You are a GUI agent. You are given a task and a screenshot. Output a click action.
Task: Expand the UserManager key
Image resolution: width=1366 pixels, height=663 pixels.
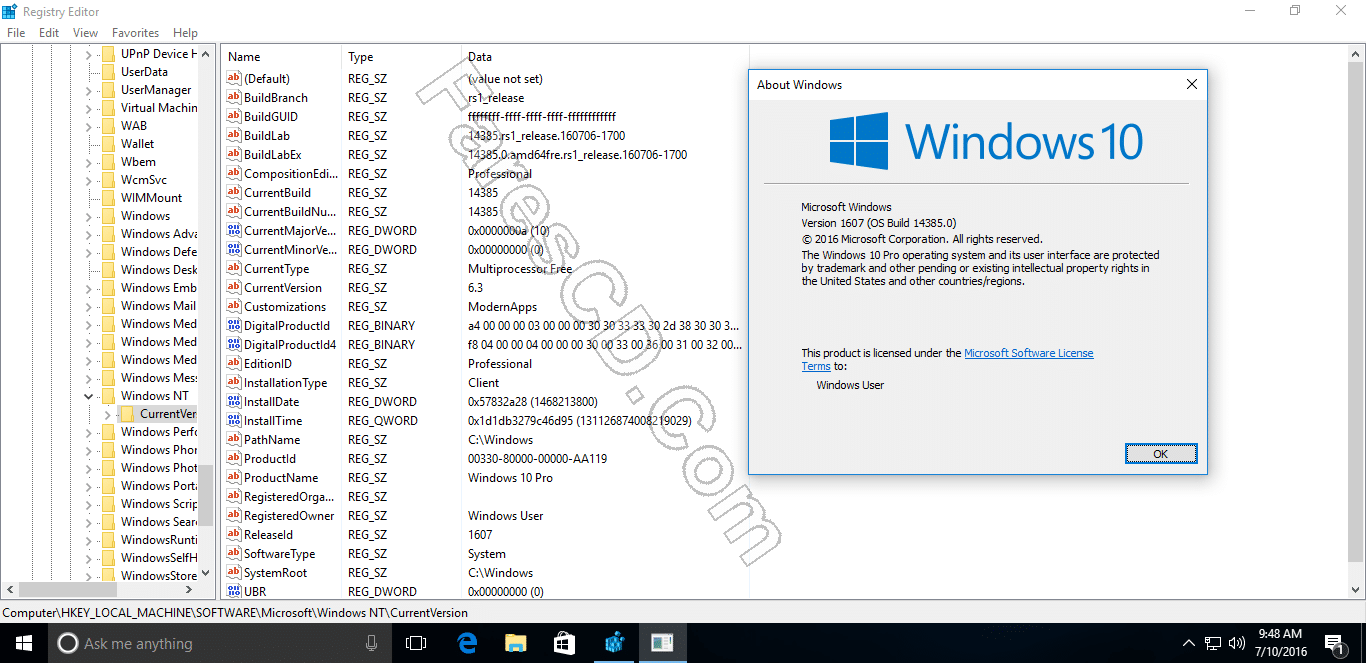(88, 90)
